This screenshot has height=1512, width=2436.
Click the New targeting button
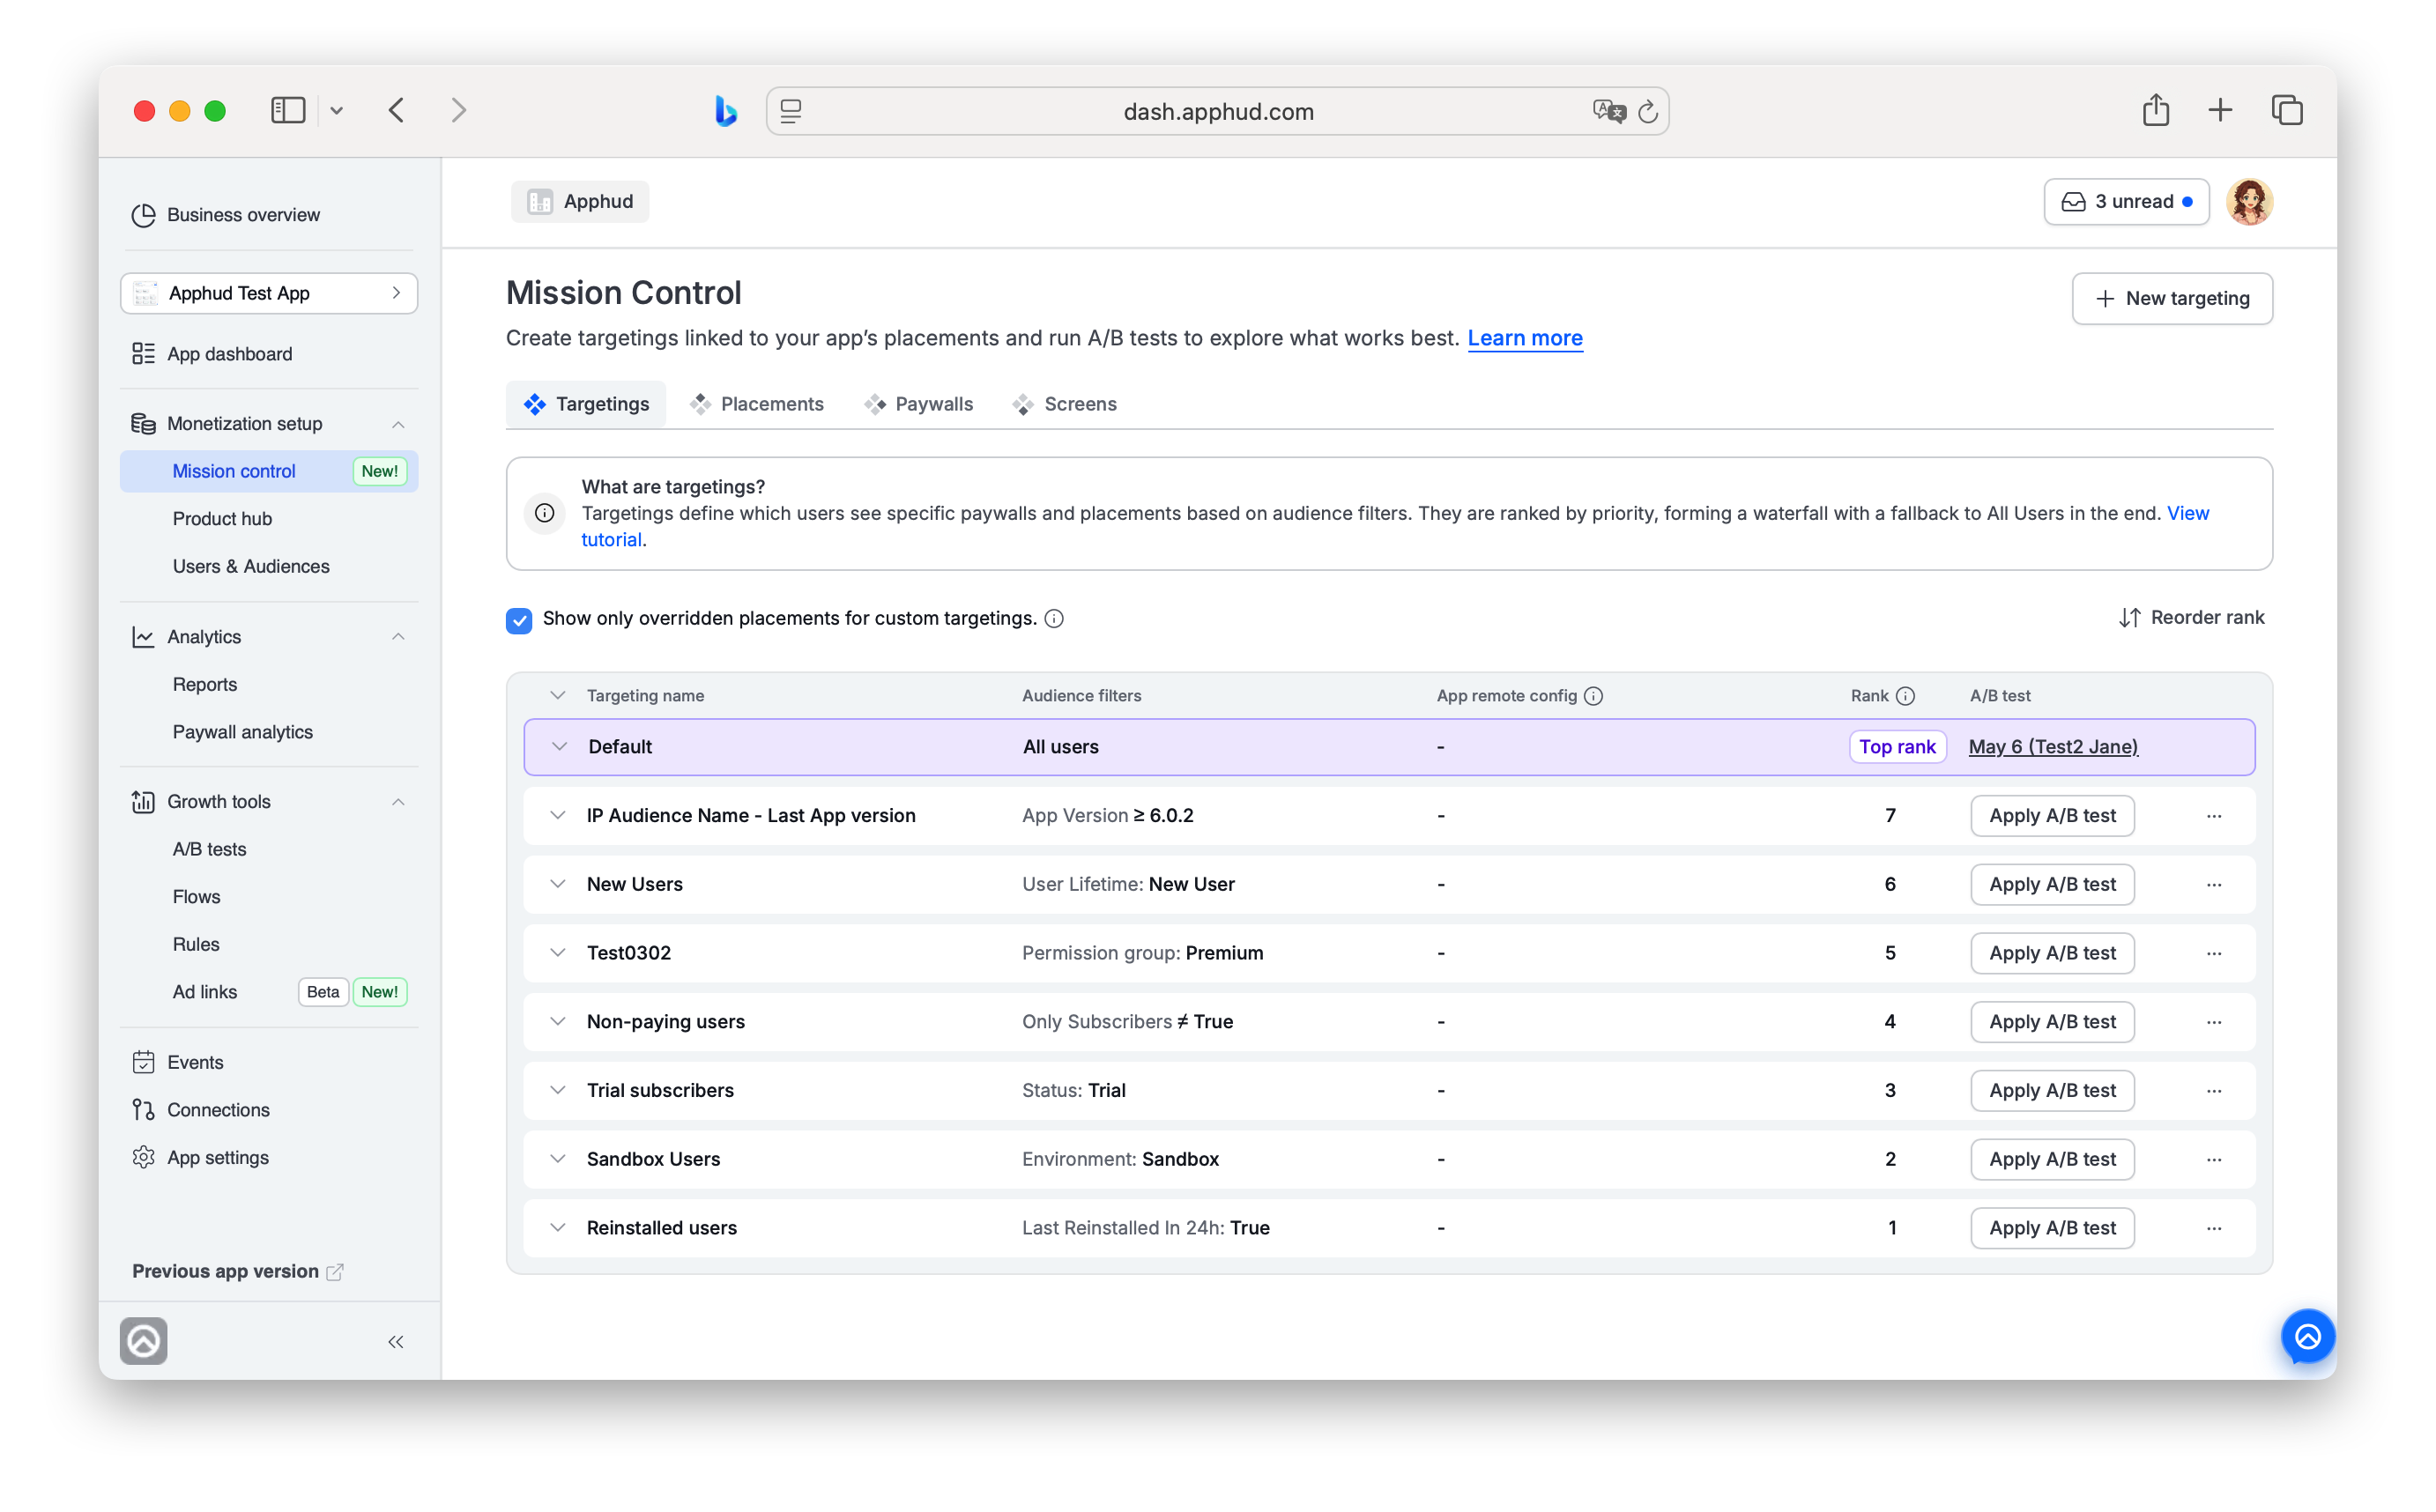click(x=2172, y=298)
